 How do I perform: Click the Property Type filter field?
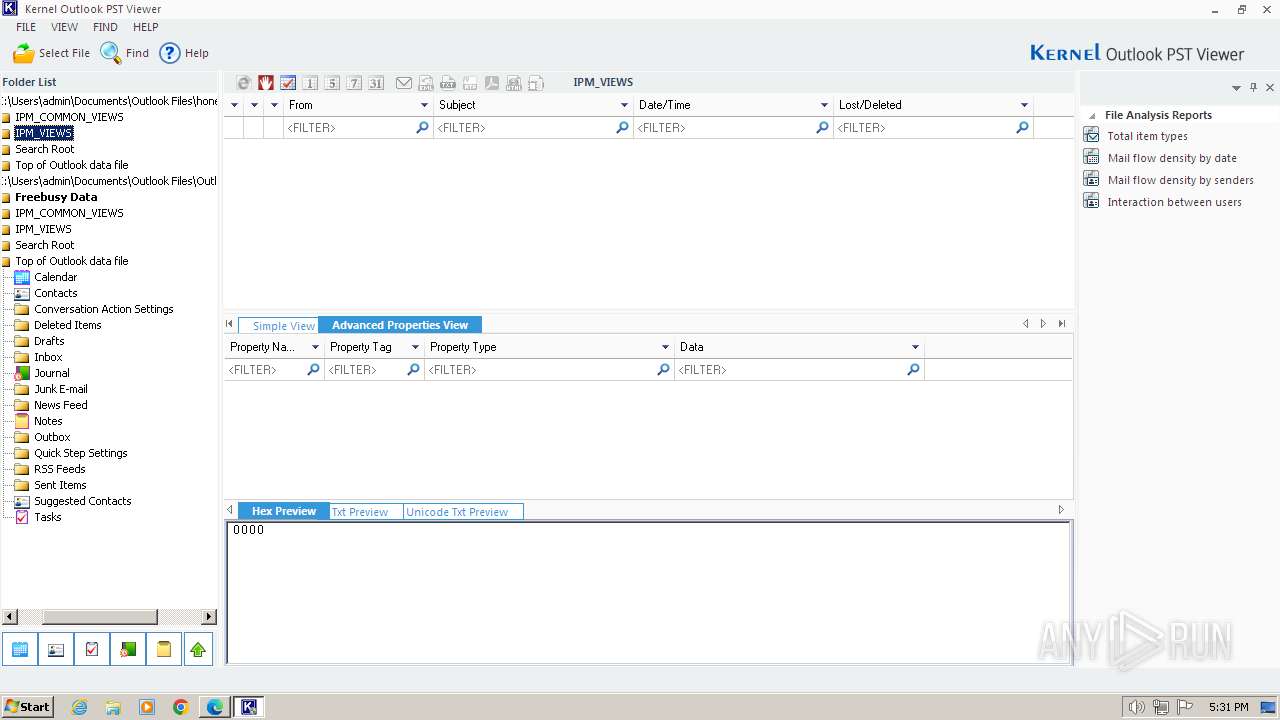(549, 370)
